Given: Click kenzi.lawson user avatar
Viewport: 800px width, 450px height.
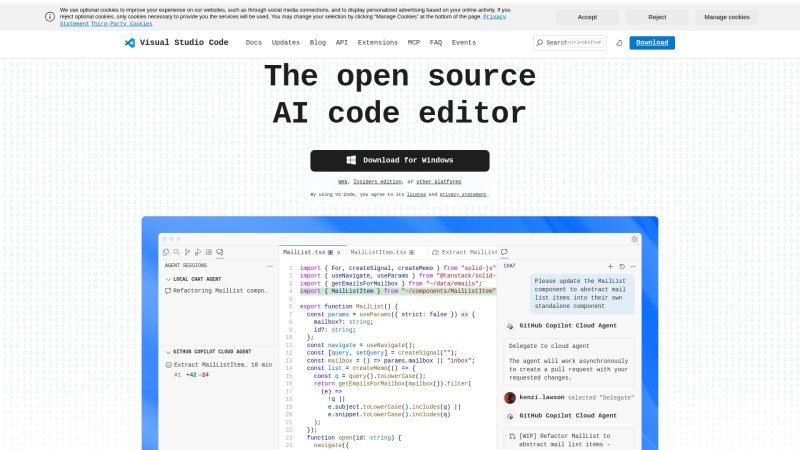Looking at the screenshot, I should click(510, 397).
